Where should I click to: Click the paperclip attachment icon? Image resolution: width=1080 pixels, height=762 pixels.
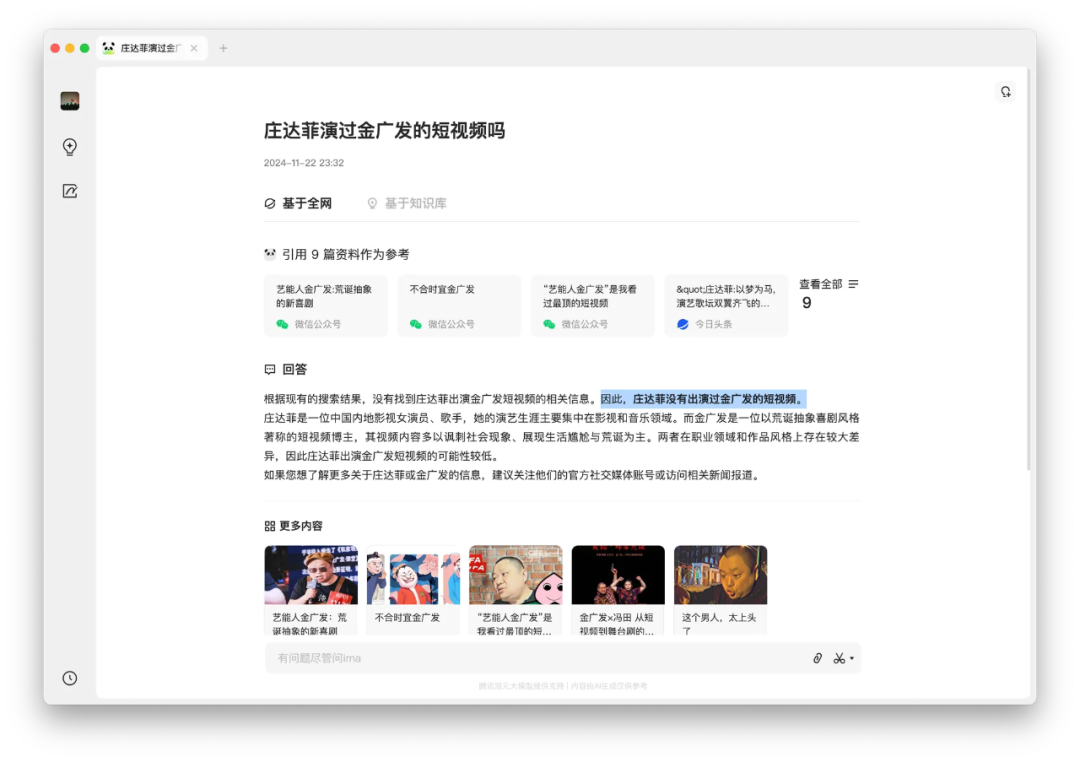pos(817,658)
